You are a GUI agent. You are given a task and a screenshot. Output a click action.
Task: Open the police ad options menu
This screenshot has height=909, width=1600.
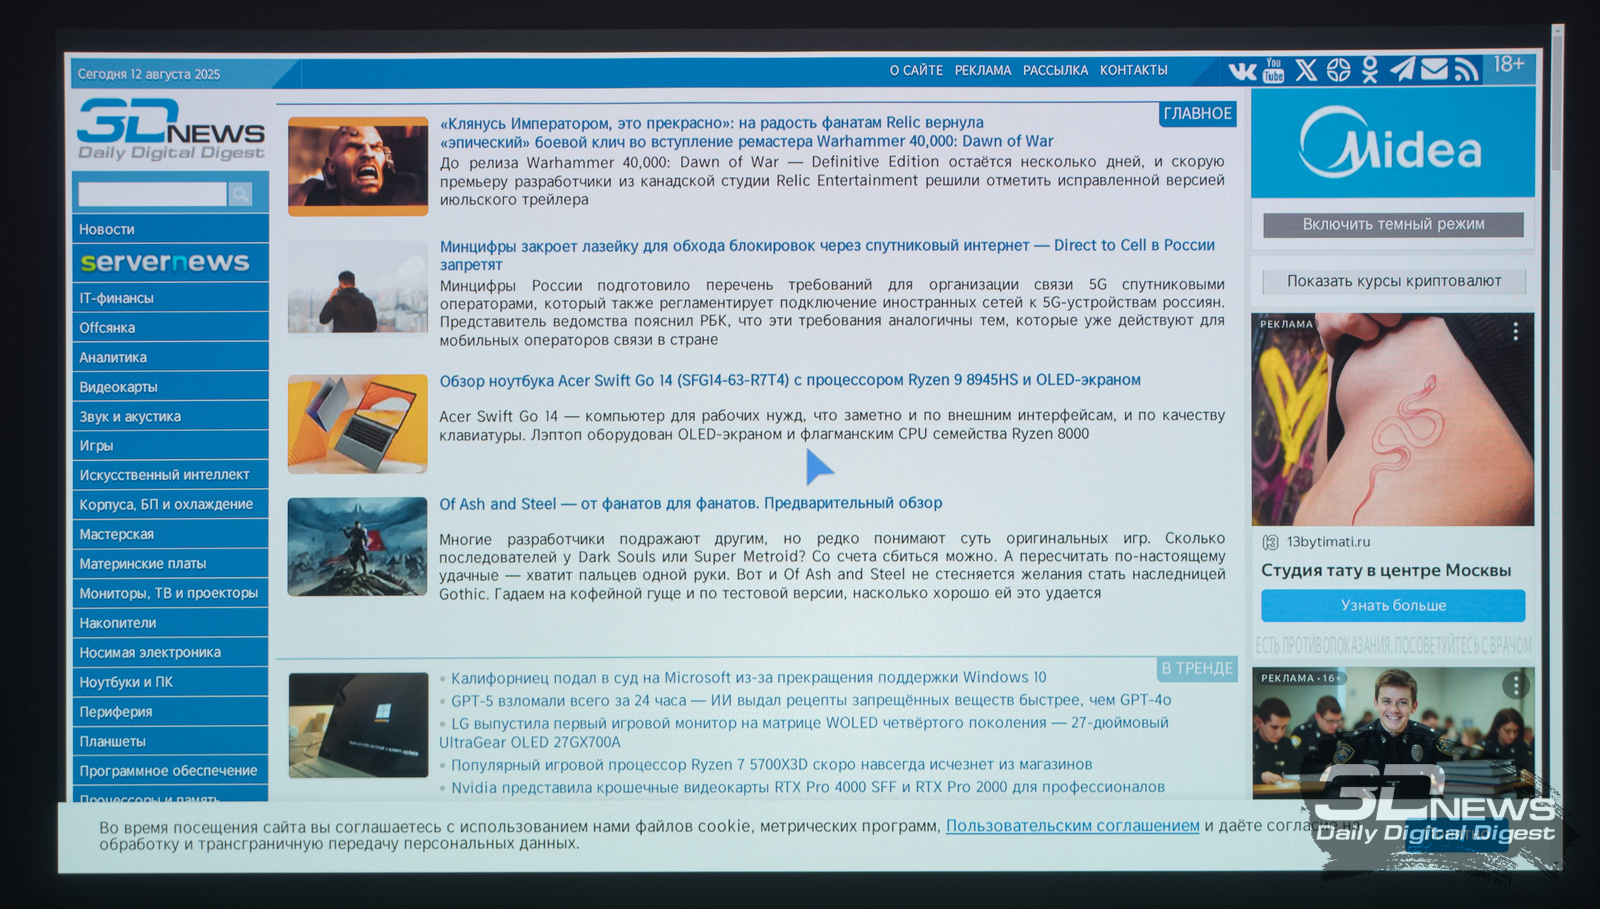pos(1516,685)
